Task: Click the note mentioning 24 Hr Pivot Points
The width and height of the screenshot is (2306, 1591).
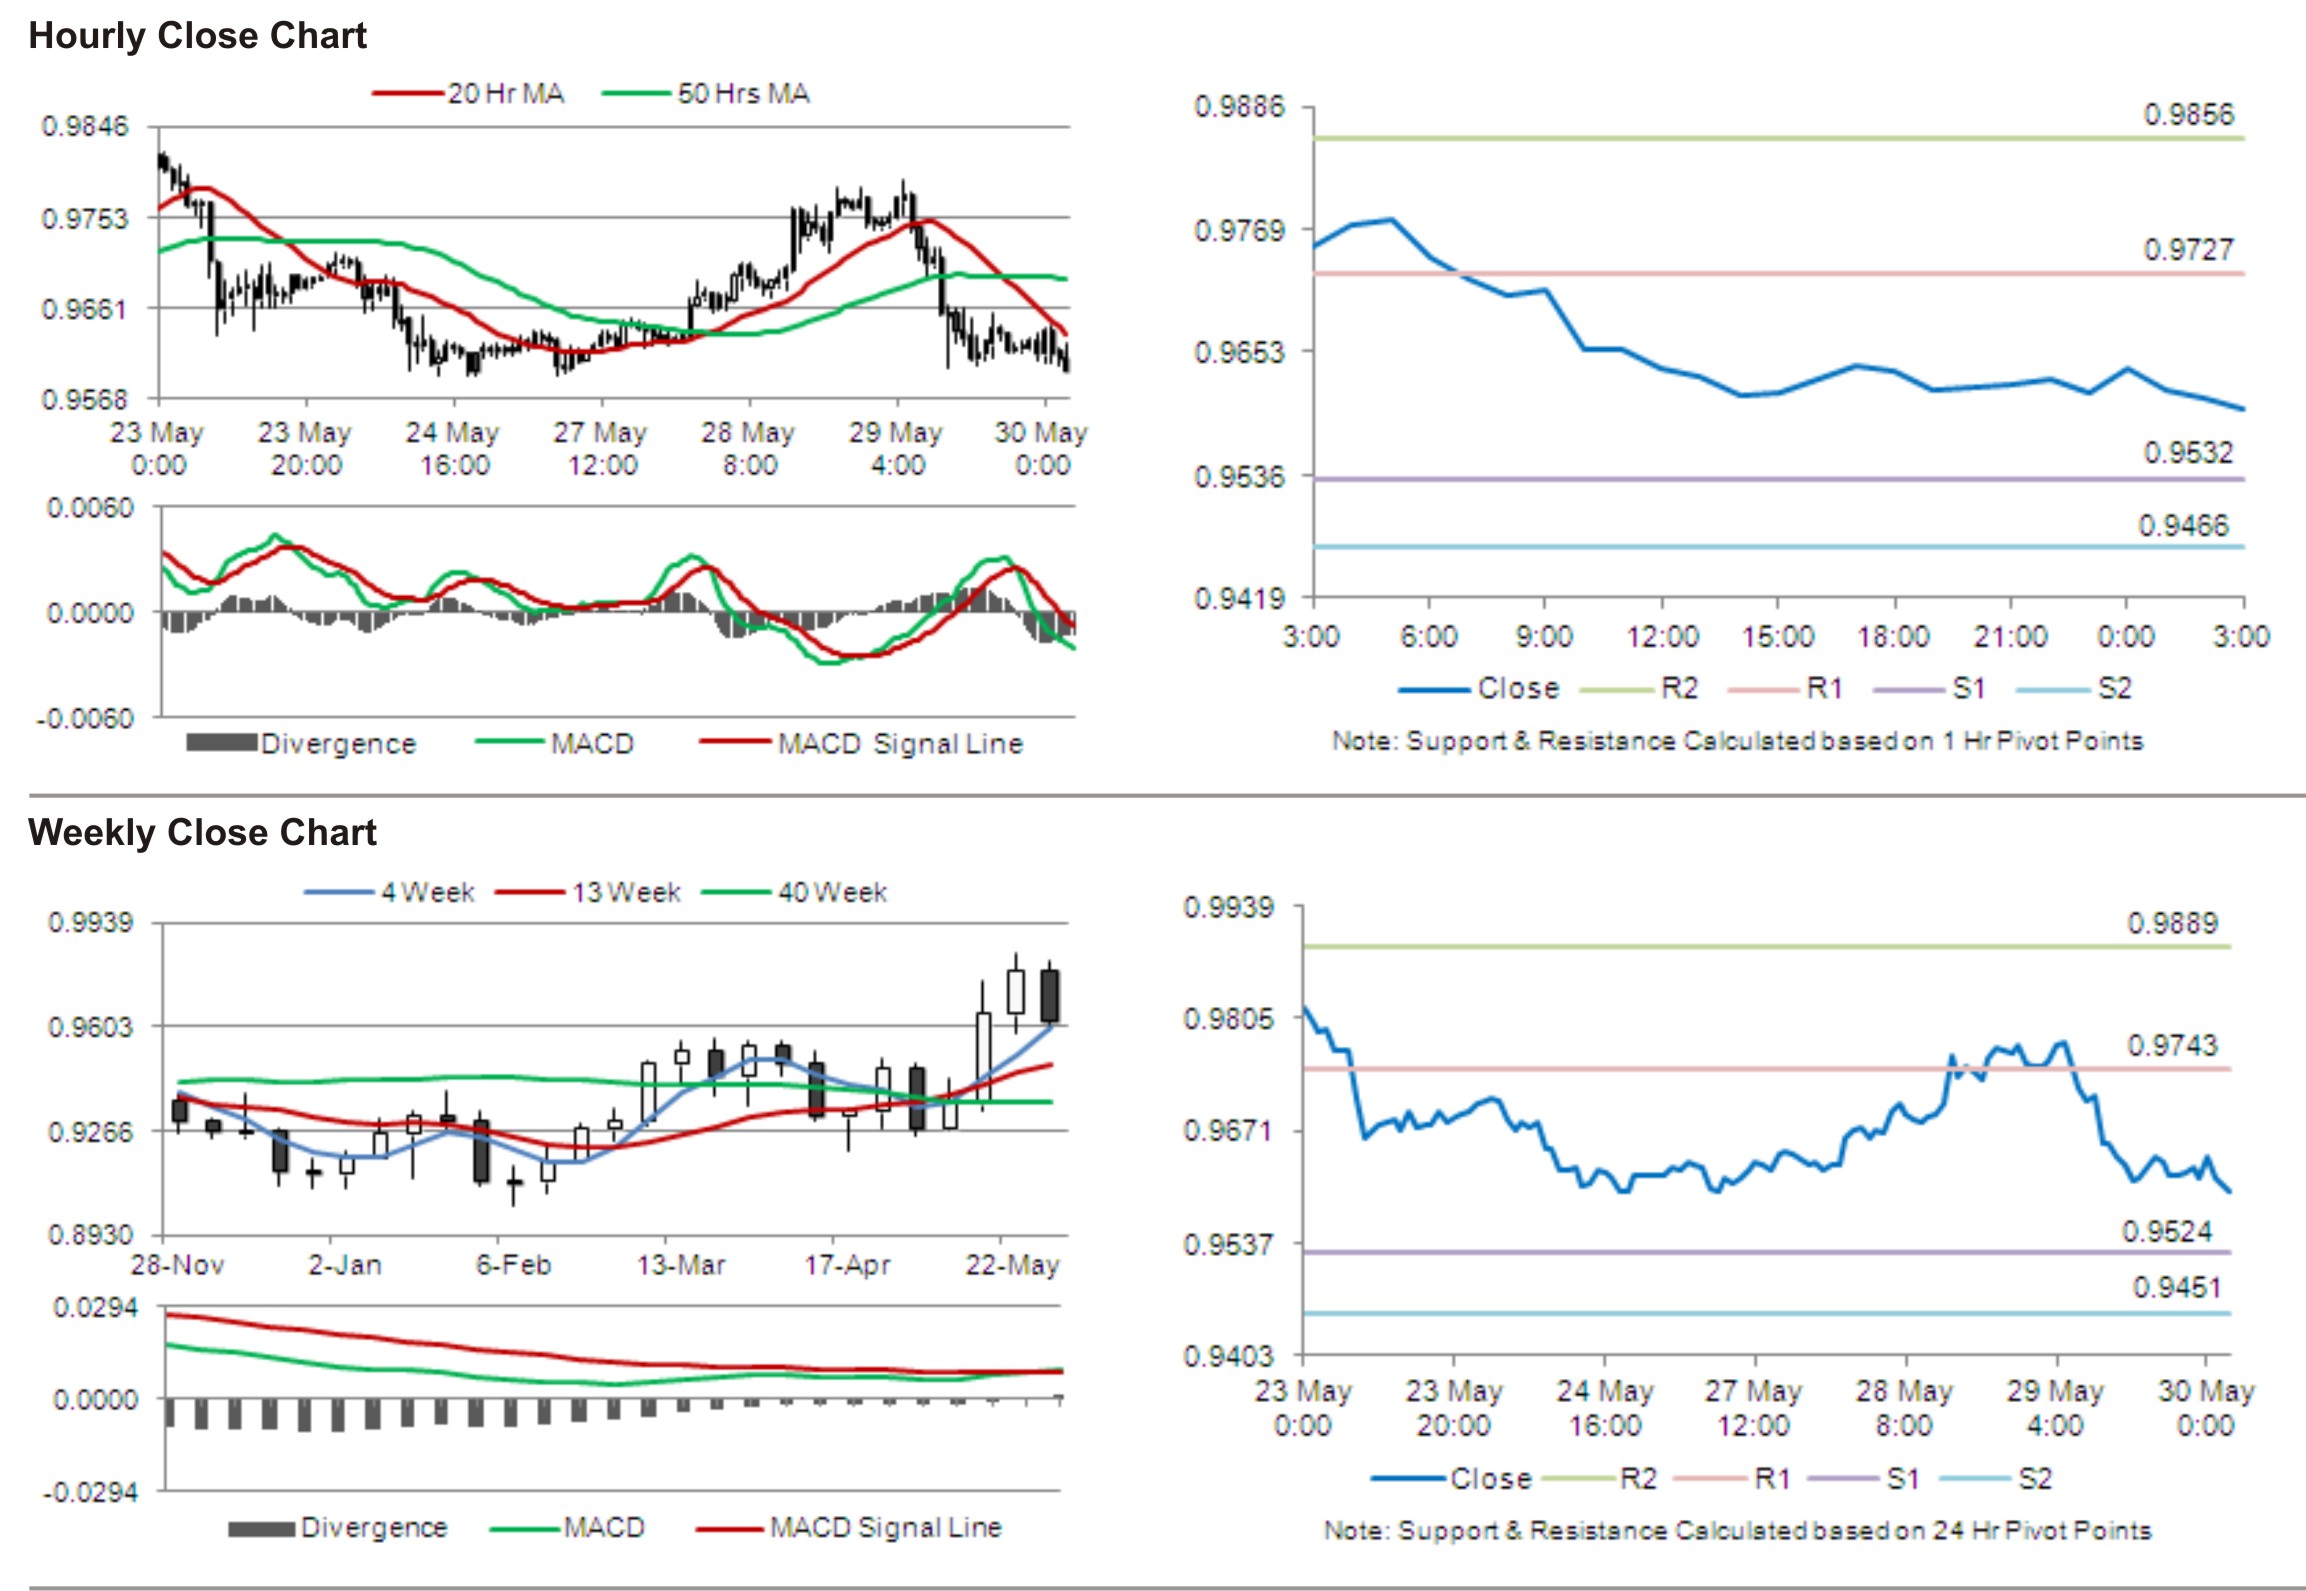Action: pos(1737,1531)
